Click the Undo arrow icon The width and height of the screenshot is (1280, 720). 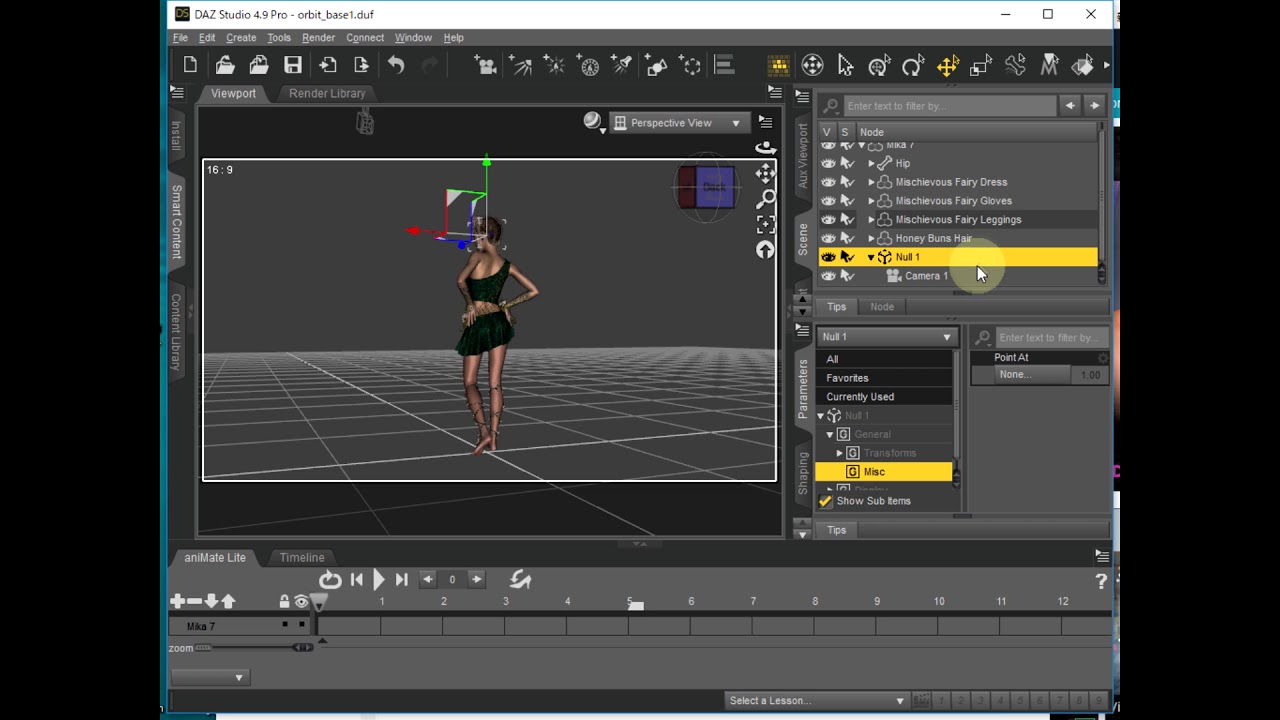click(x=396, y=66)
